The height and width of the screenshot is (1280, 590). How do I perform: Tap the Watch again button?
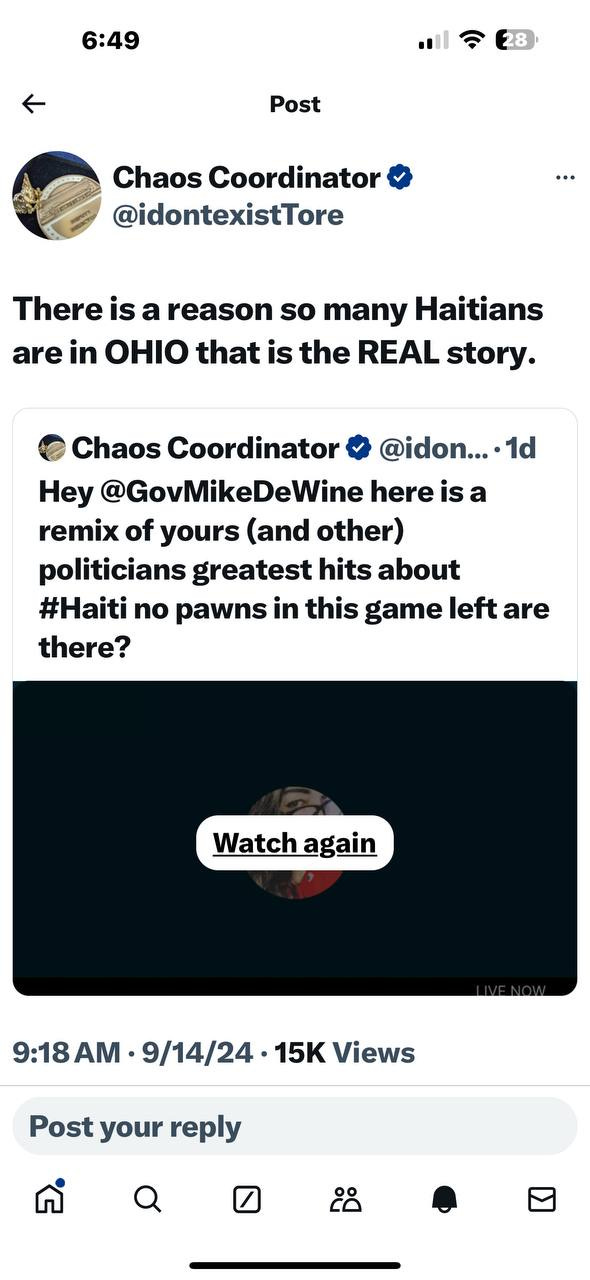(295, 843)
